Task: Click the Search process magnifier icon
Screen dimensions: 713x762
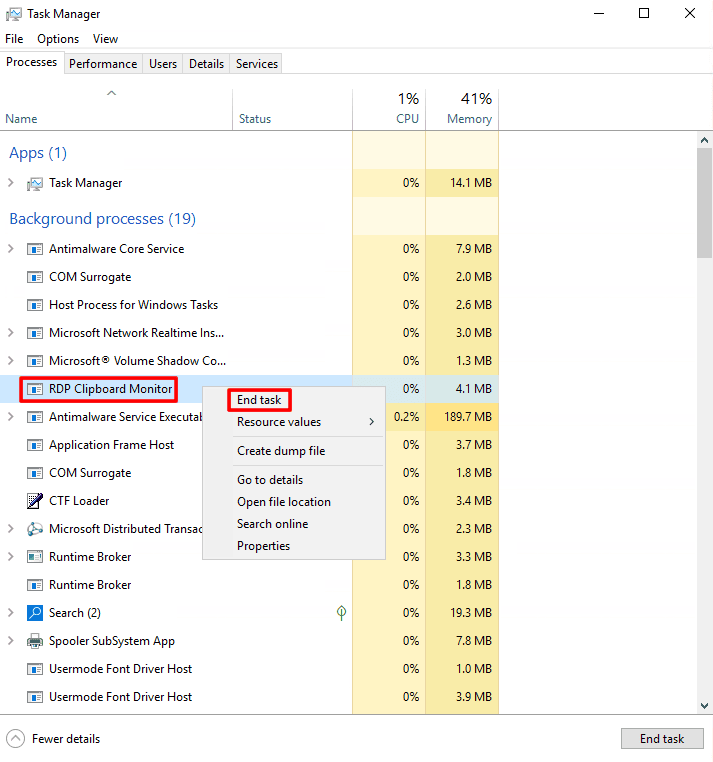Action: (35, 613)
